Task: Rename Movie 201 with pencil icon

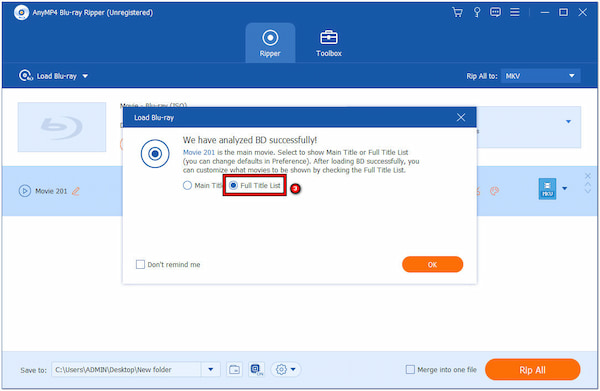Action: [76, 191]
